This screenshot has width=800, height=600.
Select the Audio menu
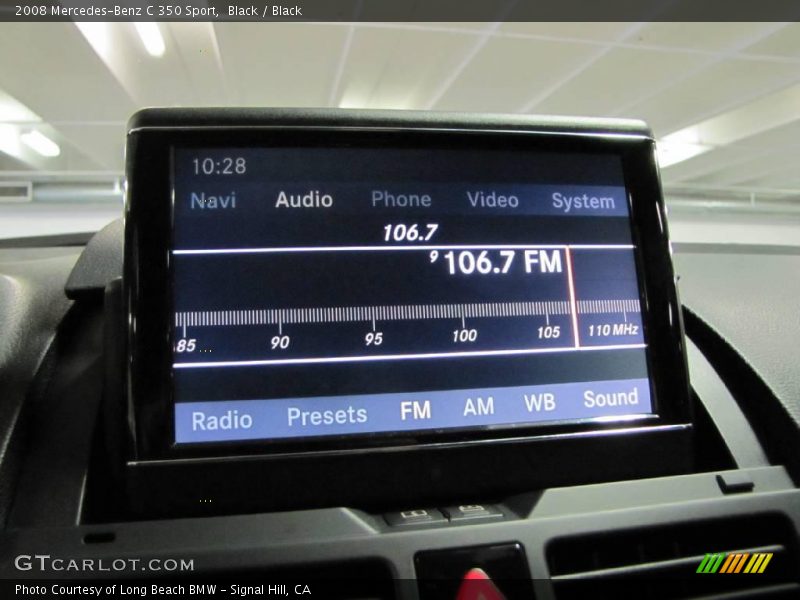click(x=304, y=199)
